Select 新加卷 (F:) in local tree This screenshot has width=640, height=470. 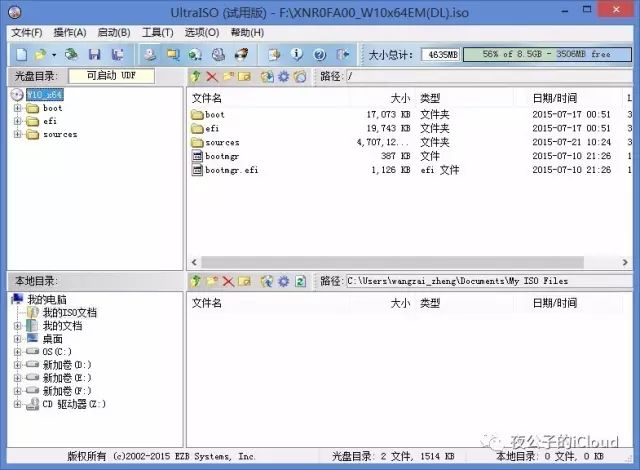[67, 391]
